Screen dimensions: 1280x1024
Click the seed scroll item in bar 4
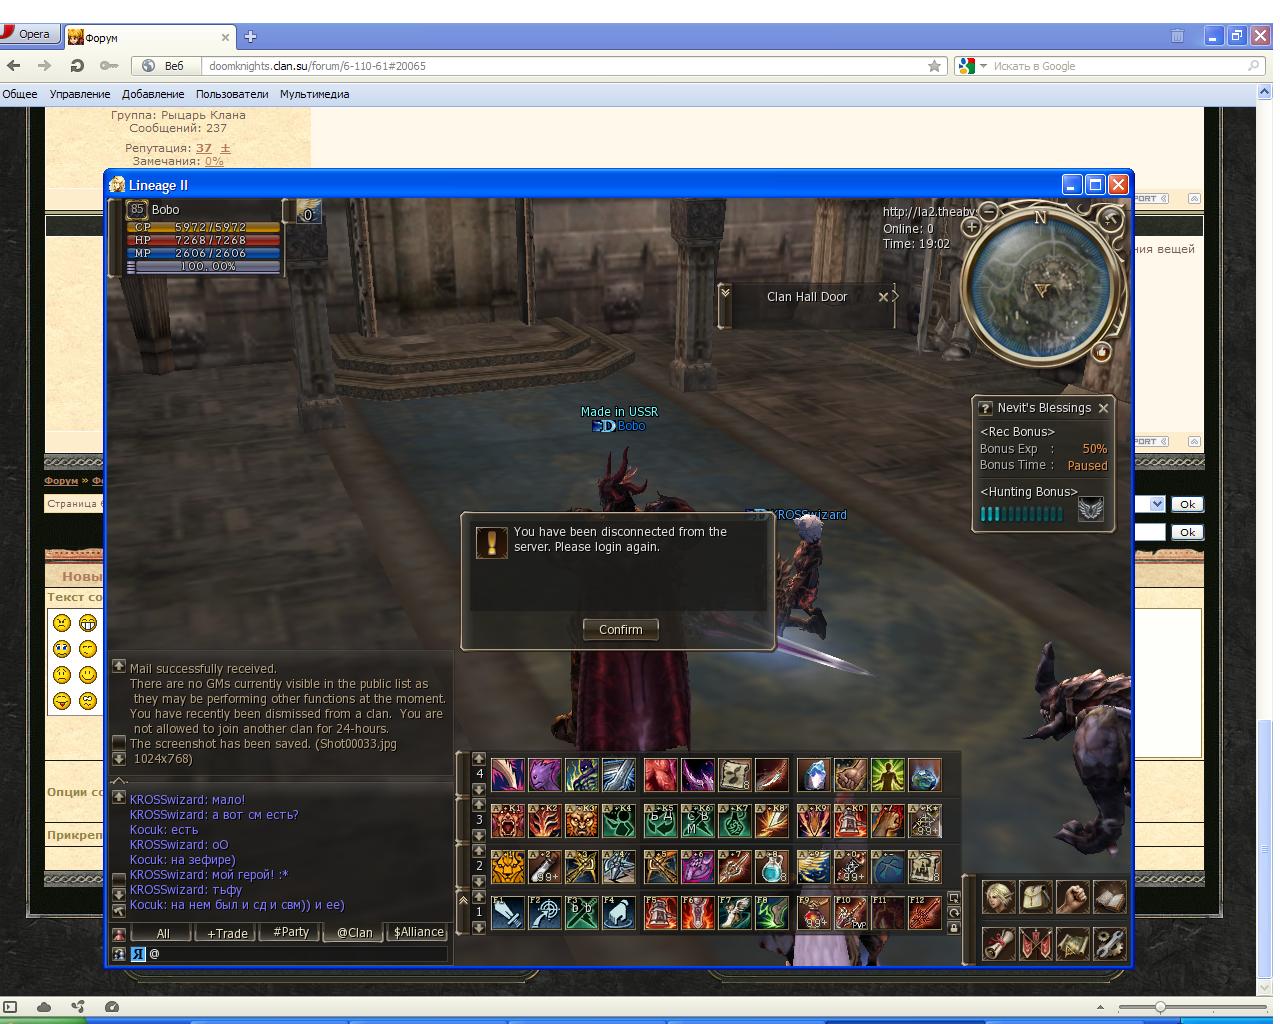click(x=734, y=774)
